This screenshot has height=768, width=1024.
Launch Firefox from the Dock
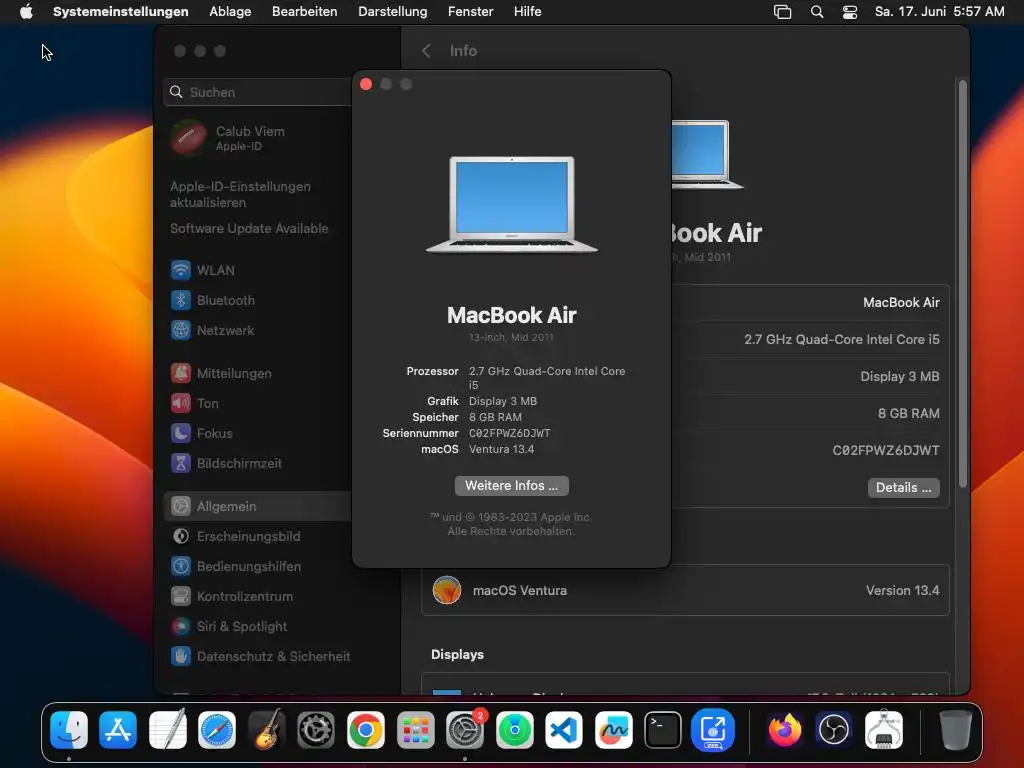tap(784, 729)
